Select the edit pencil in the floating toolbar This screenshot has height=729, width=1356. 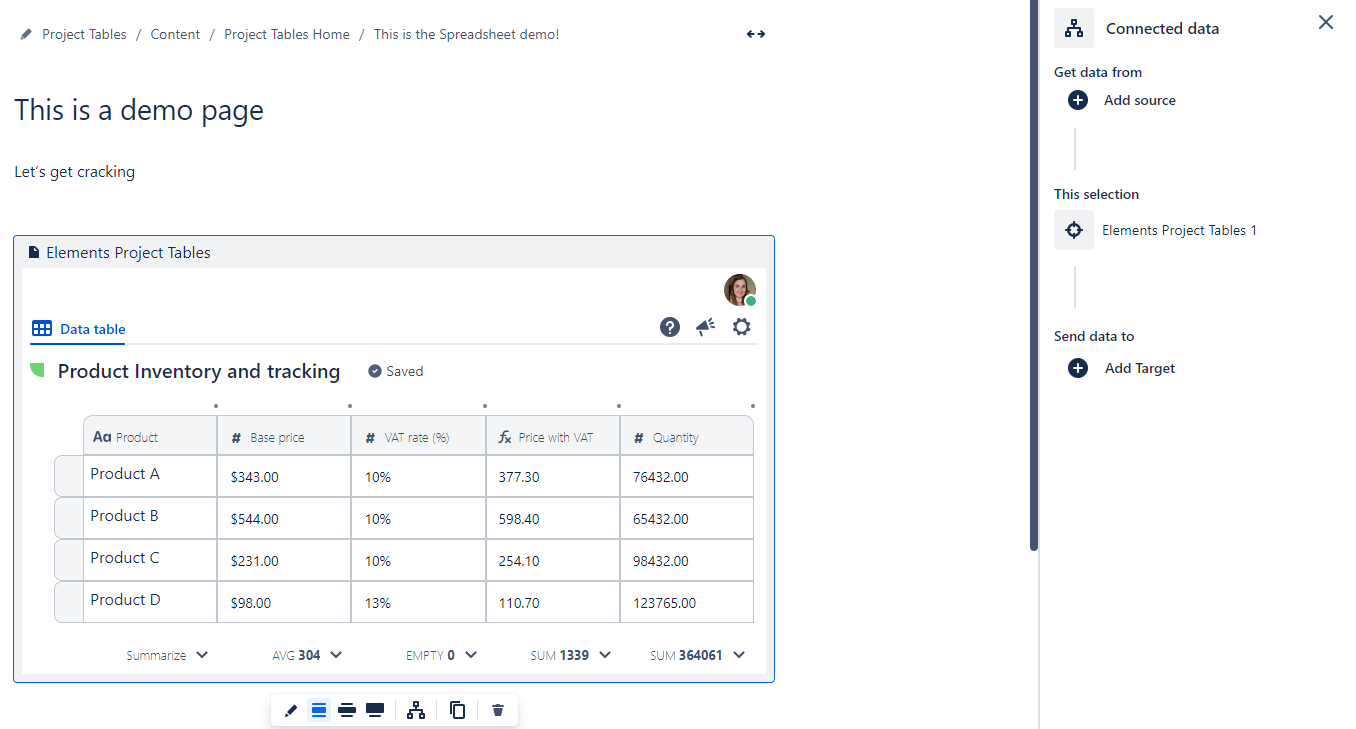tap(290, 710)
